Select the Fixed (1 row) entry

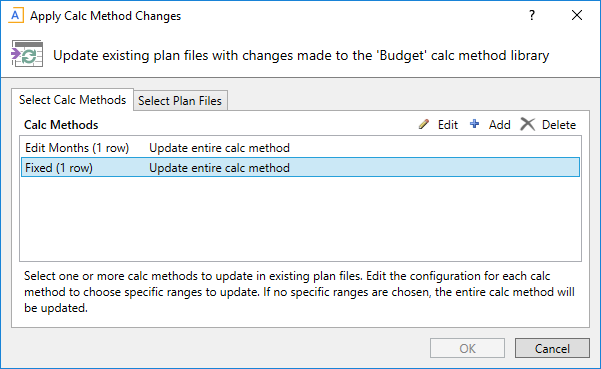[x=300, y=167]
